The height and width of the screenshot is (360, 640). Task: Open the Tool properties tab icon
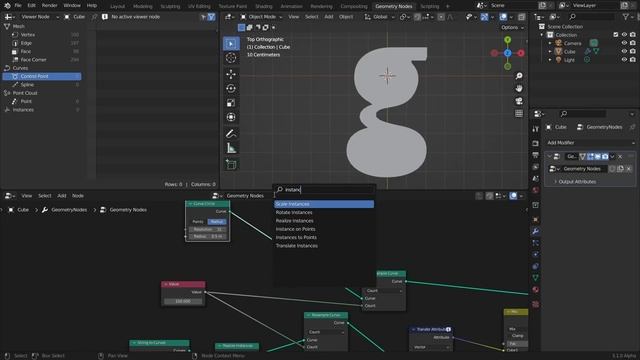click(536, 129)
